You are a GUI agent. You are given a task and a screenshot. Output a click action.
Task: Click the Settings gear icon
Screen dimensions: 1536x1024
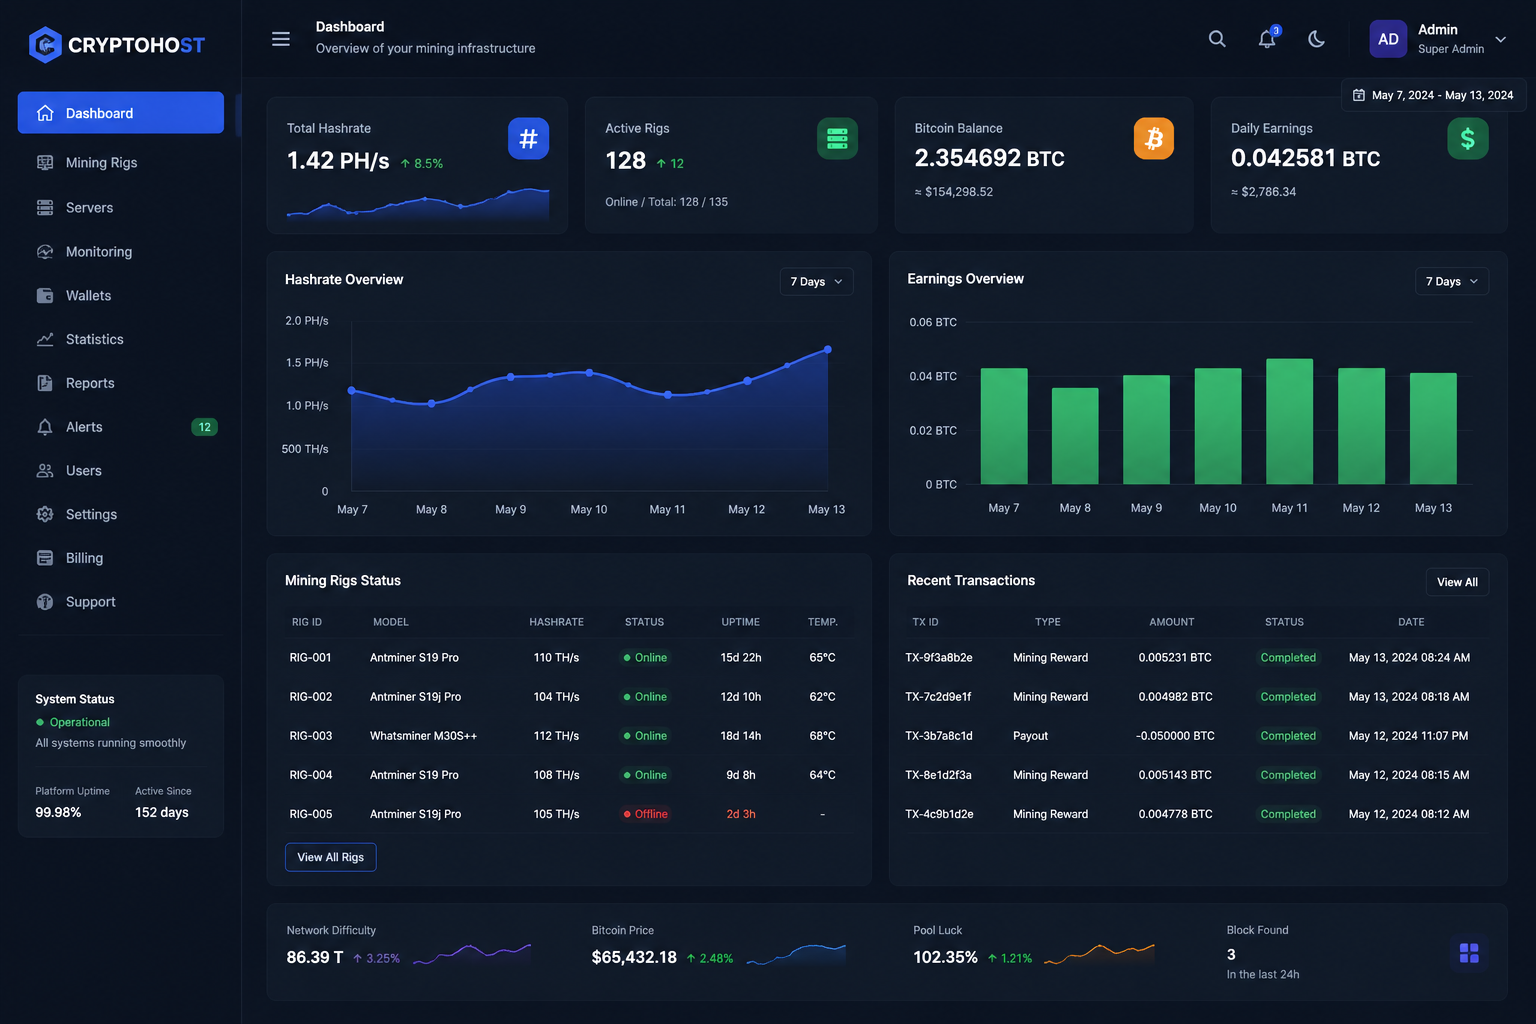pos(45,514)
